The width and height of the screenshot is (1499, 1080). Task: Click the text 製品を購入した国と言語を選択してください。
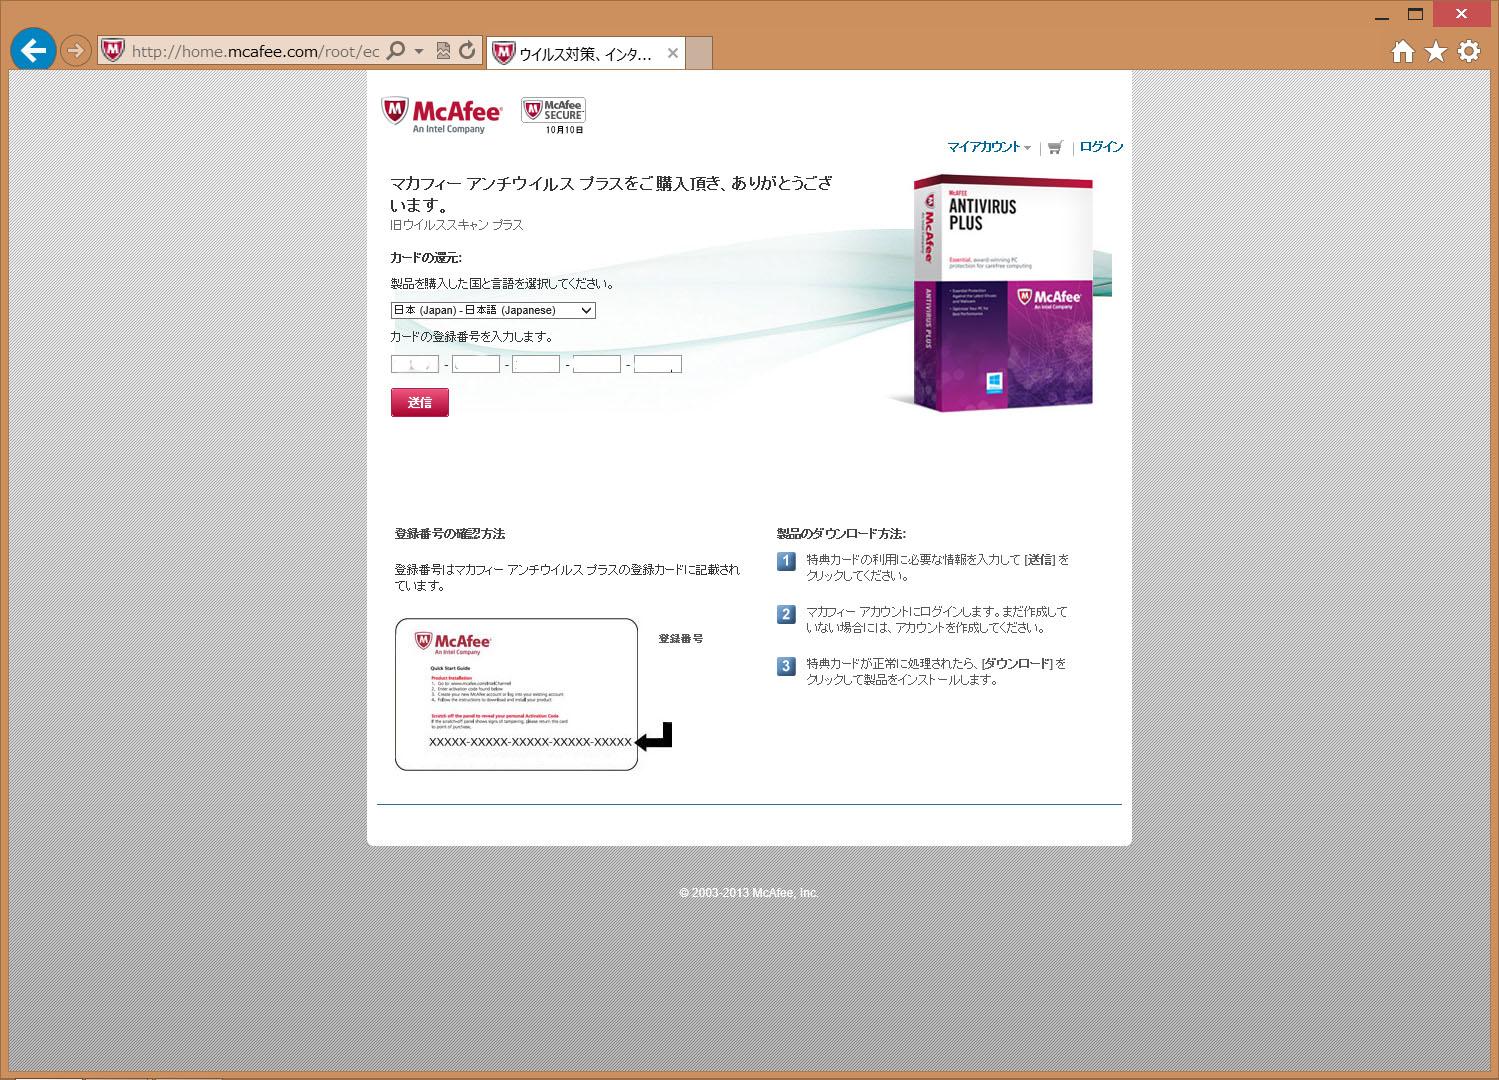click(503, 284)
